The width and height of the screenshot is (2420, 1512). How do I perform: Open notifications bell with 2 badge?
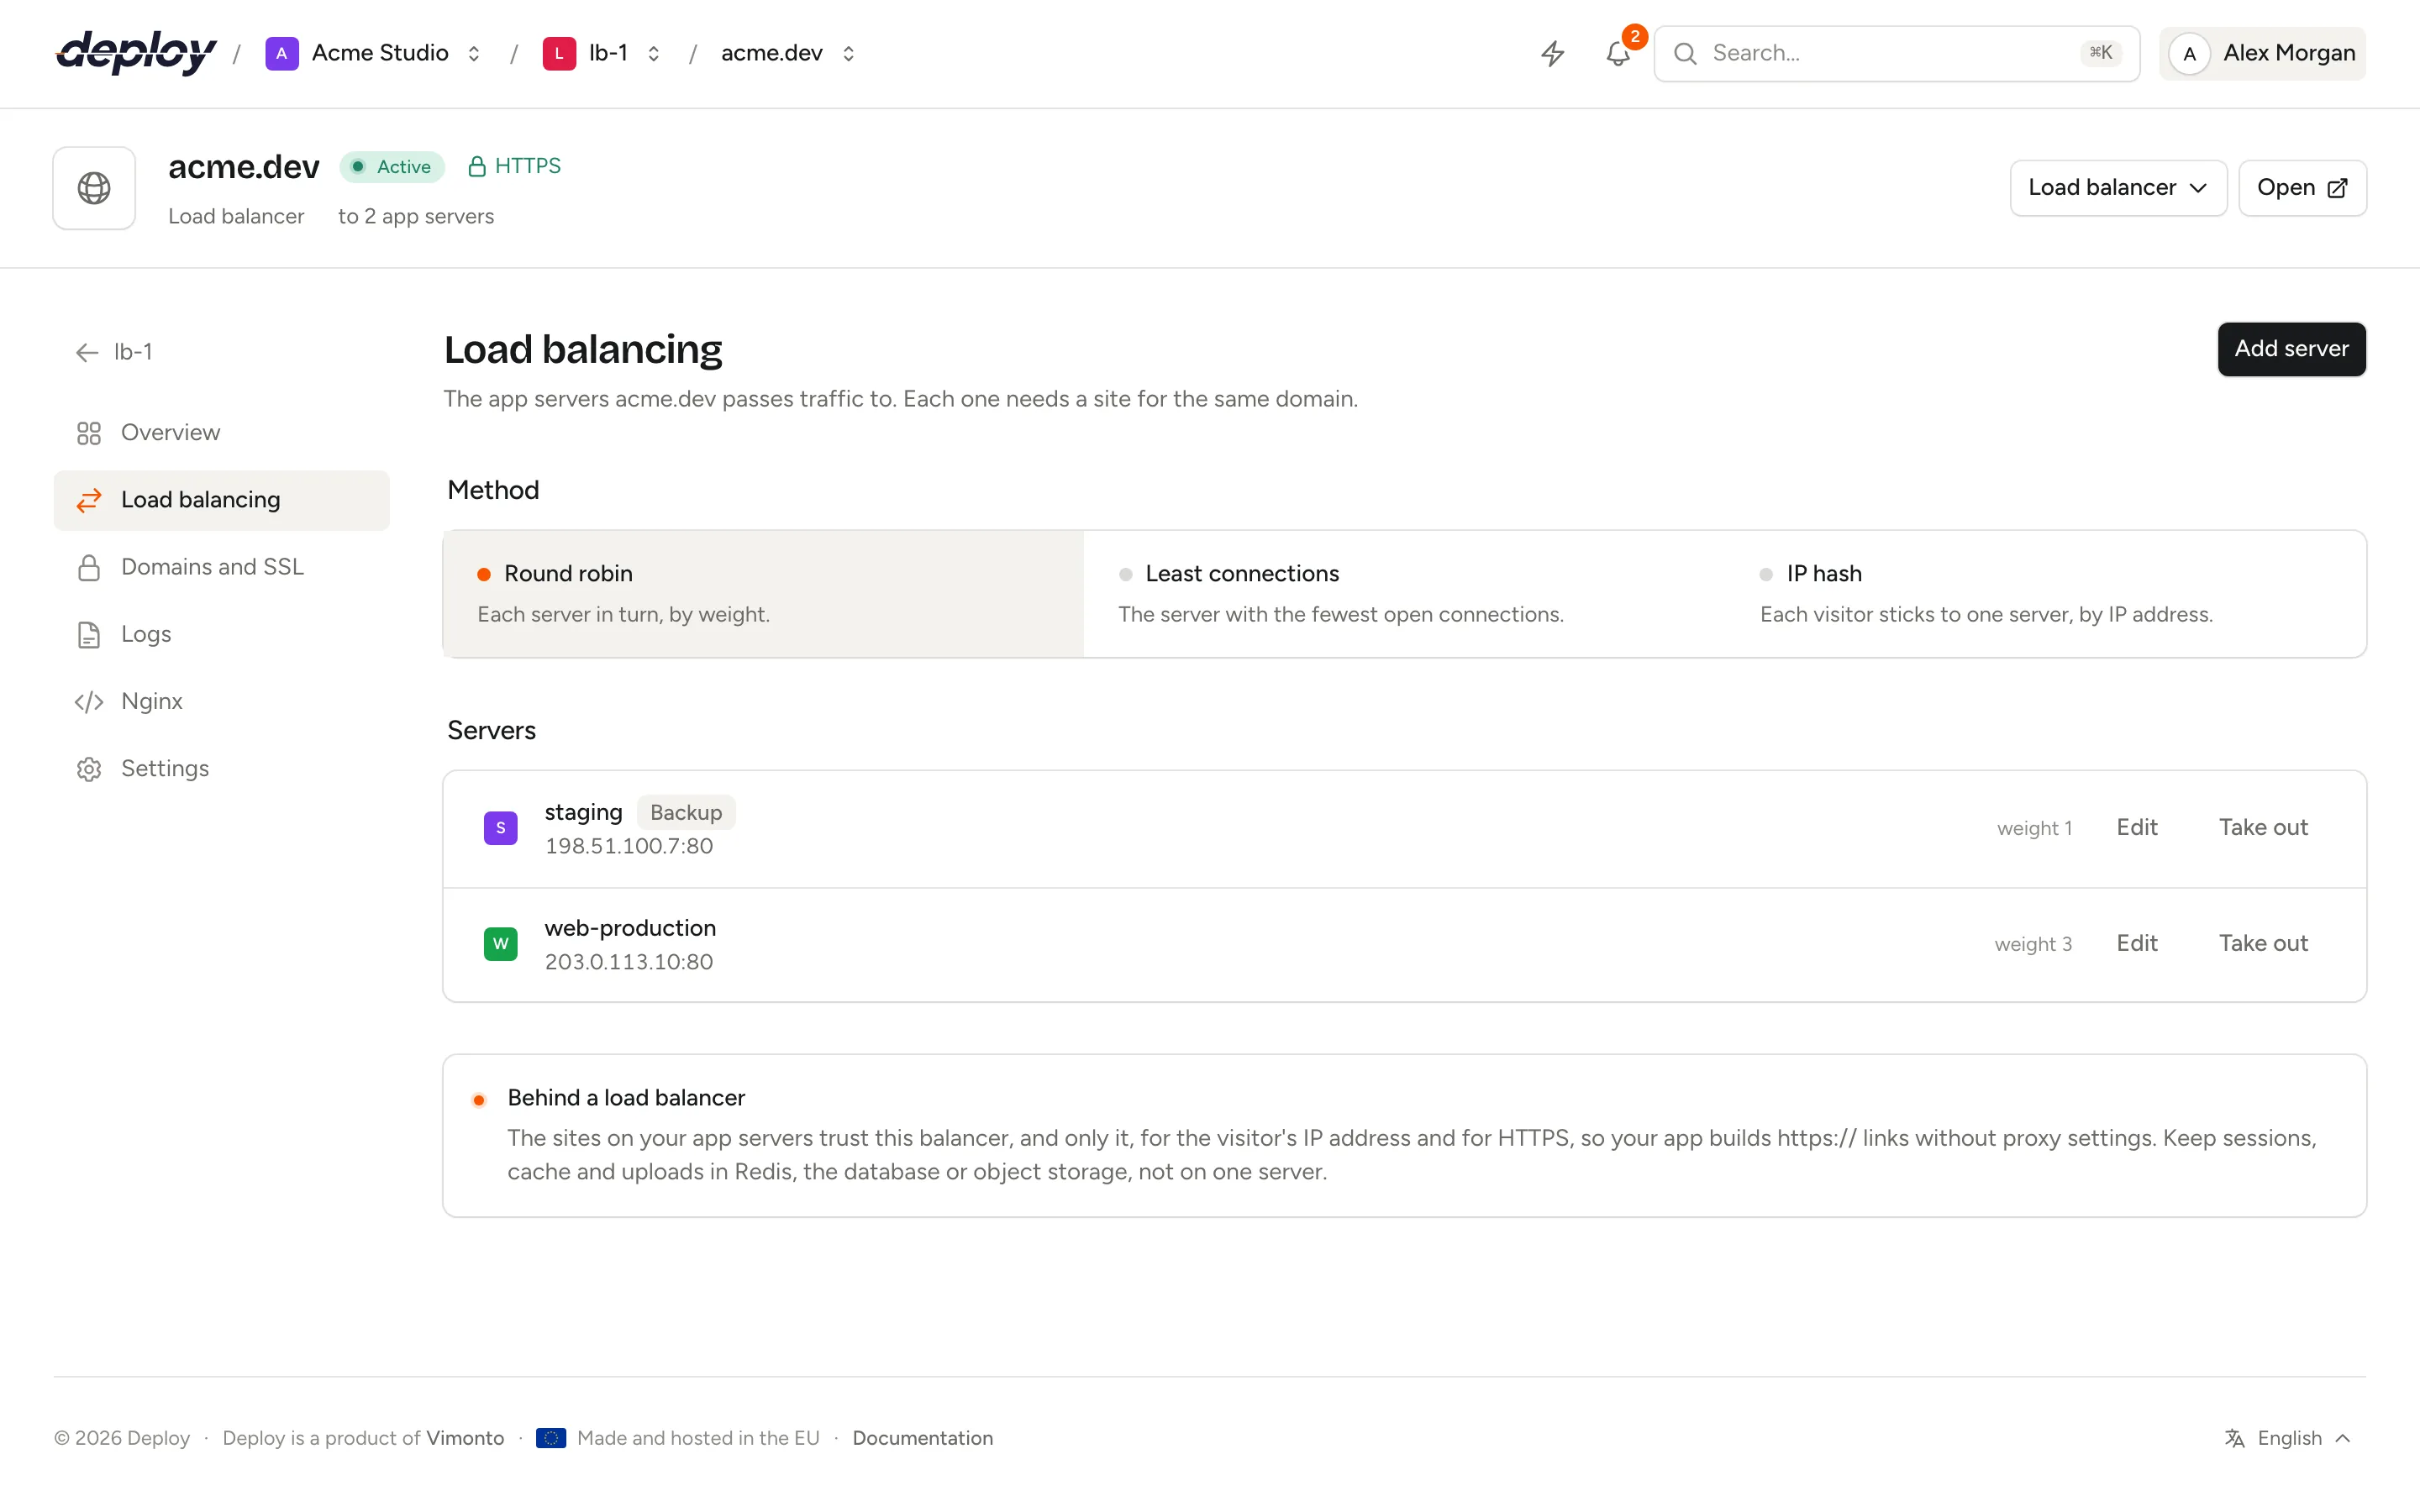tap(1618, 53)
